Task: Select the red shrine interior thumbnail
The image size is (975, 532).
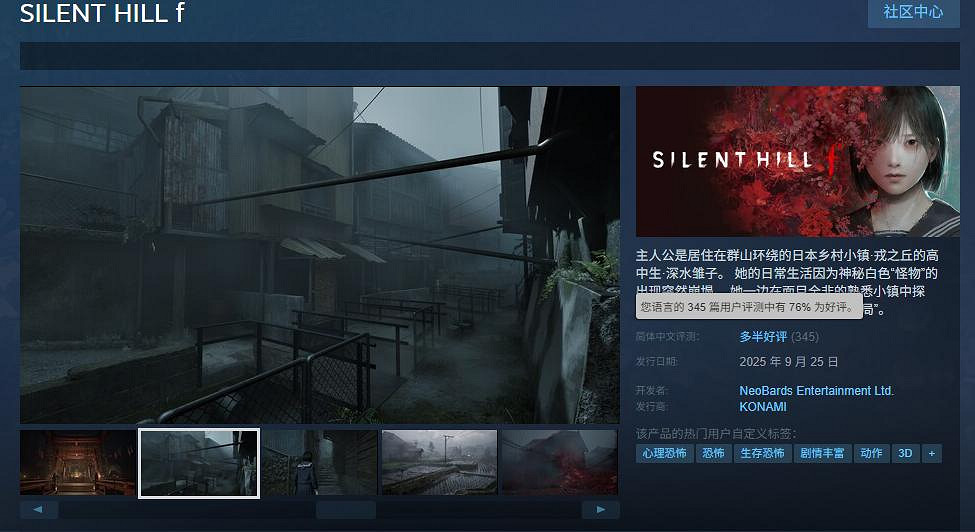Action: (78, 462)
